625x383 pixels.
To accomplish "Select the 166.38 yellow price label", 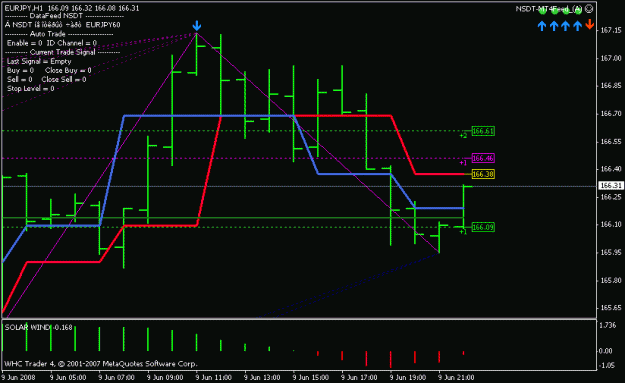I will [483, 174].
